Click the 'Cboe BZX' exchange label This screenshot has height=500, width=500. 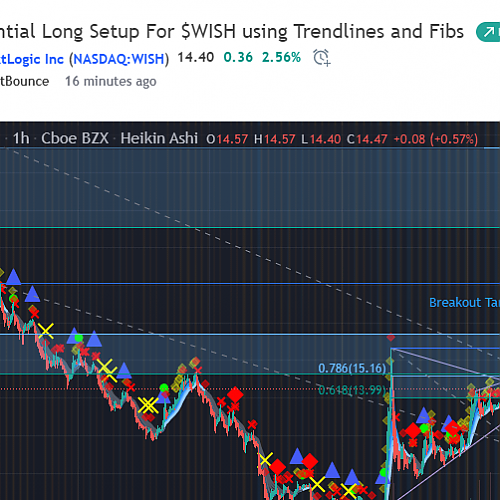[75, 138]
